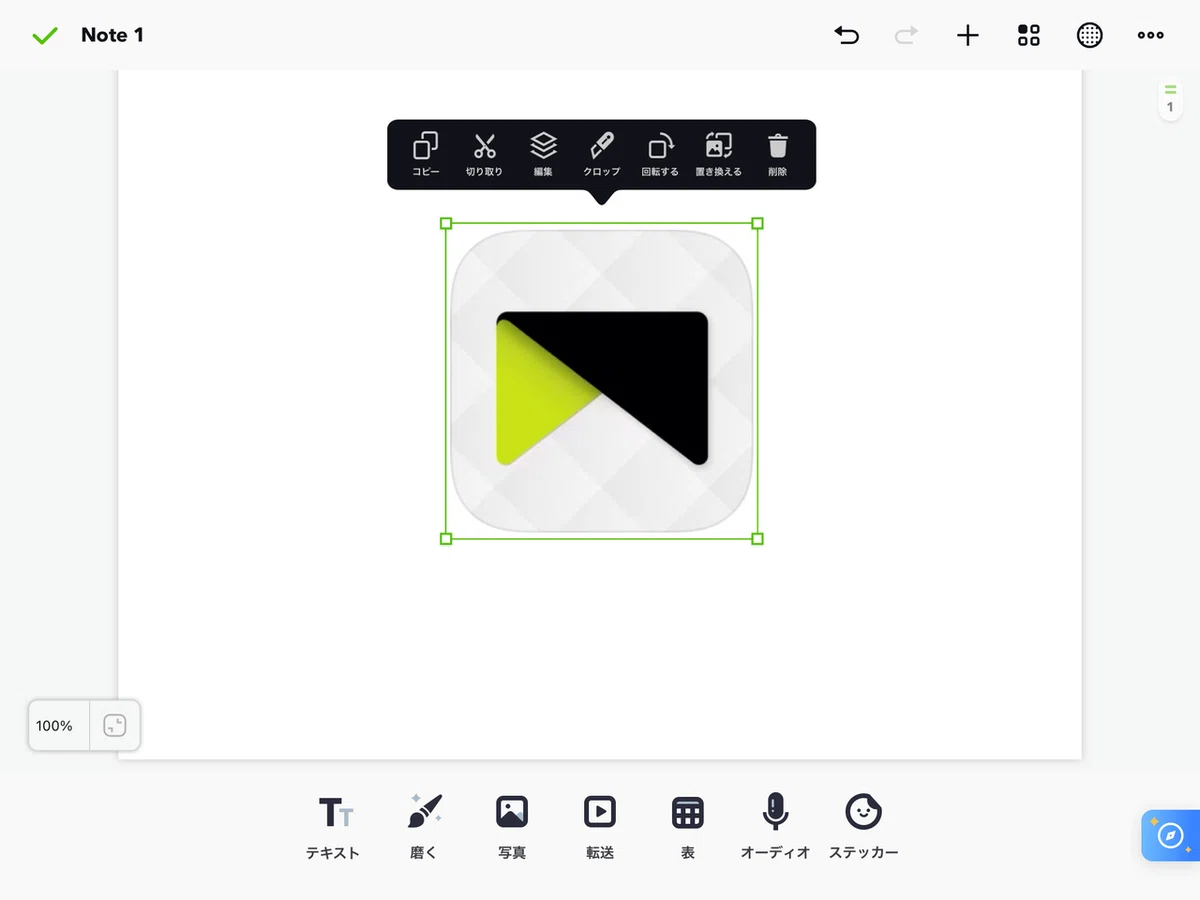Select the bottom-right resize handle
This screenshot has height=900, width=1200.
point(757,539)
